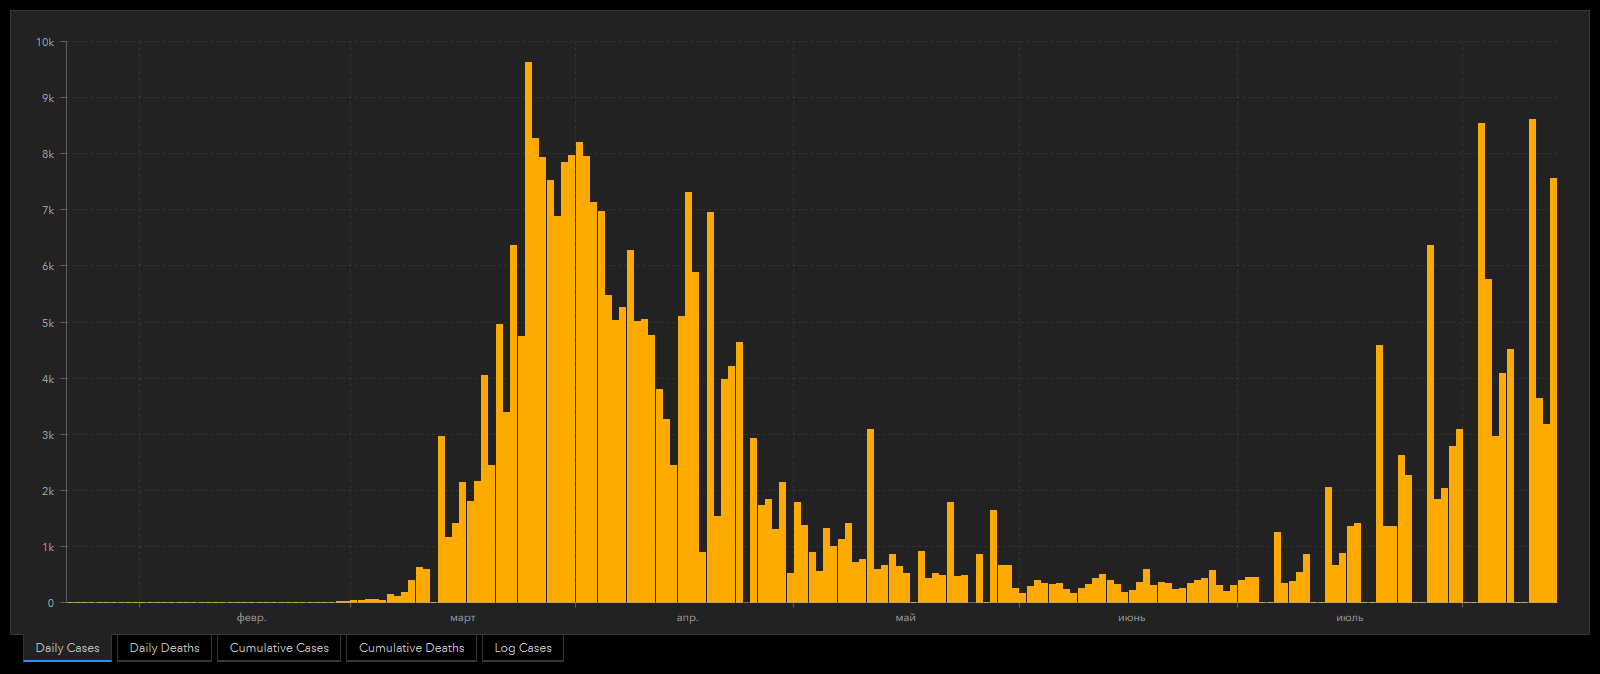Viewport: 1600px width, 674px height.
Task: Click the февр. month axis label
Action: point(251,618)
